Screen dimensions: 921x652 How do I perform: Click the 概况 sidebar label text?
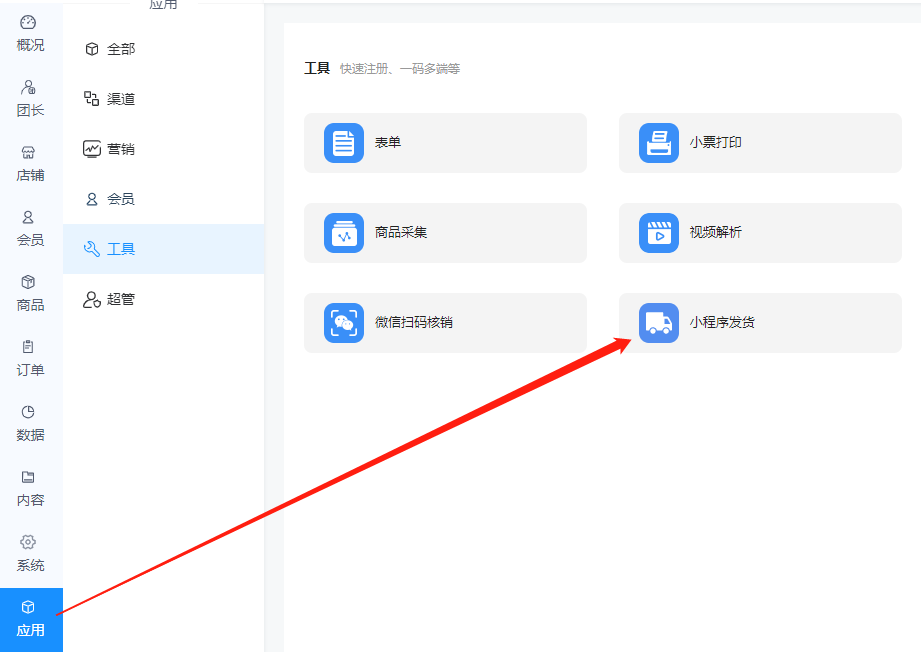(x=31, y=45)
